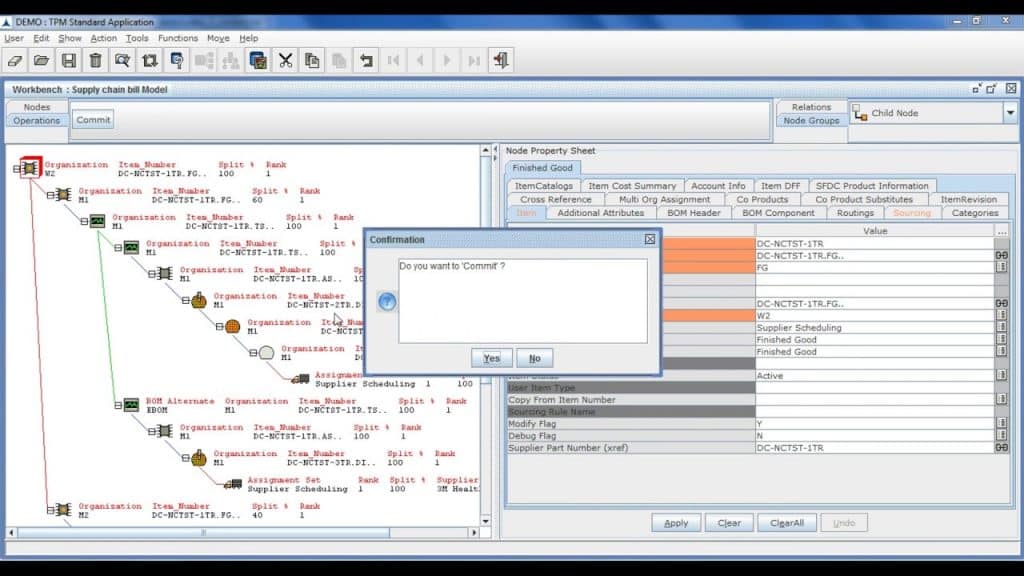1024x576 pixels.
Task: Collapse the BOM Alternate EBOM node
Action: tap(118, 405)
